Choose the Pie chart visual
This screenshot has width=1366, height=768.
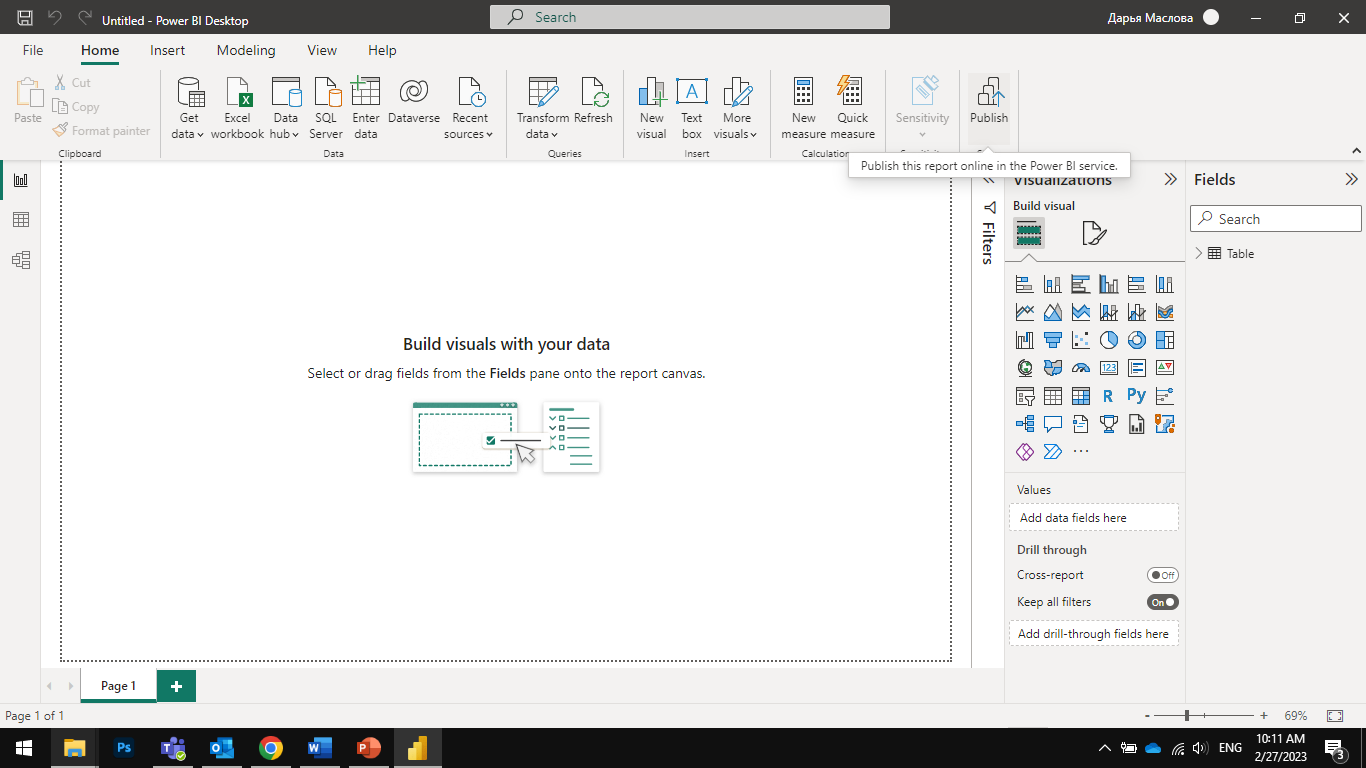tap(1108, 340)
